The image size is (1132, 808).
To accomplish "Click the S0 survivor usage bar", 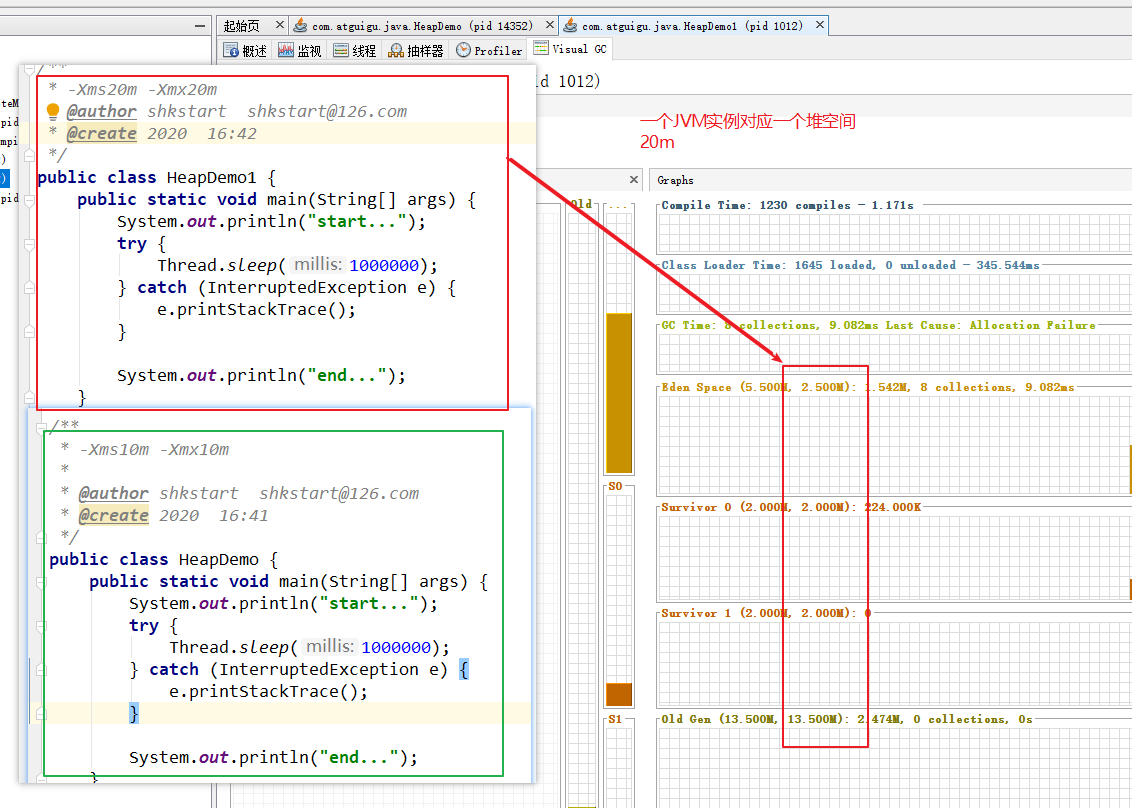I will point(619,694).
